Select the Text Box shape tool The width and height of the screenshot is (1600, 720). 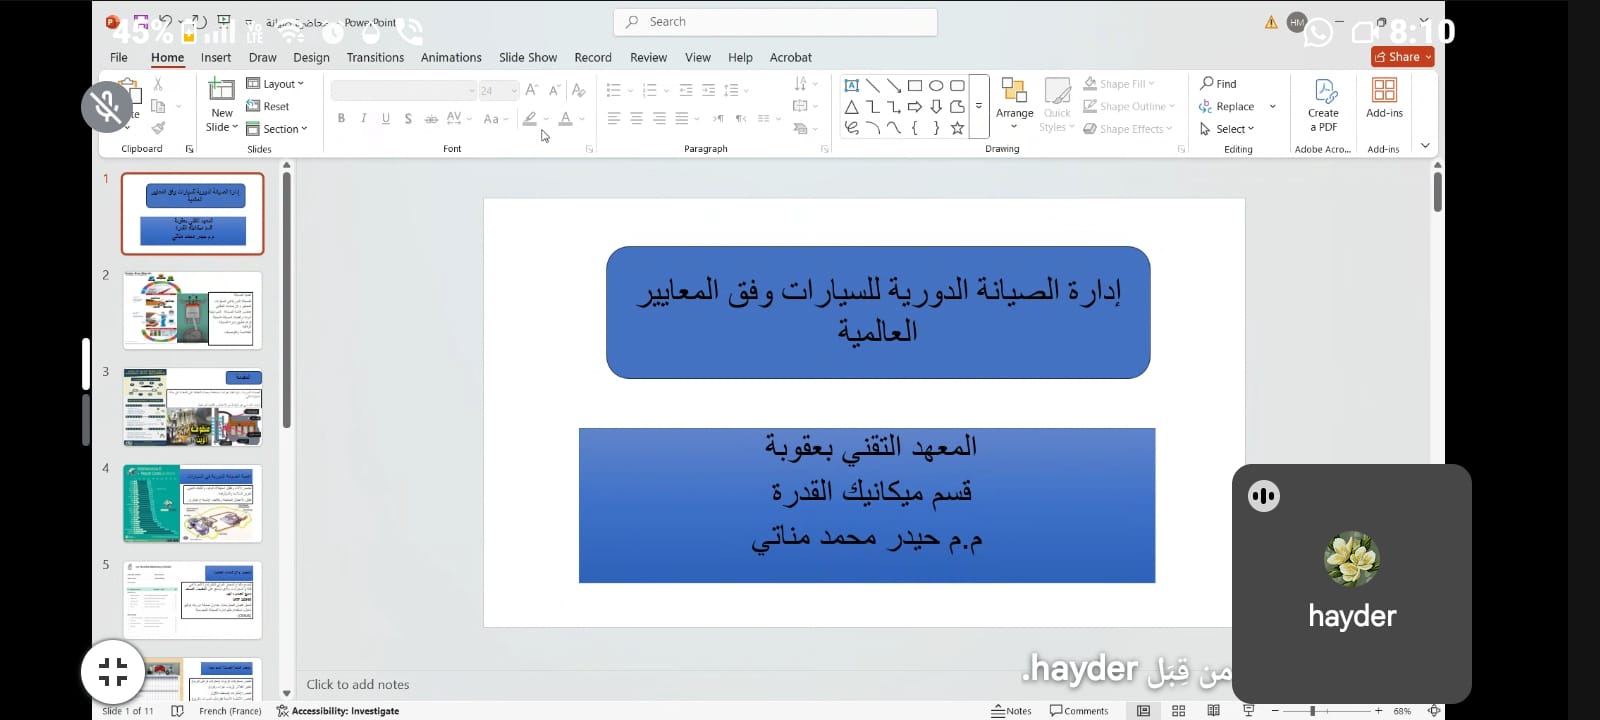pos(851,86)
